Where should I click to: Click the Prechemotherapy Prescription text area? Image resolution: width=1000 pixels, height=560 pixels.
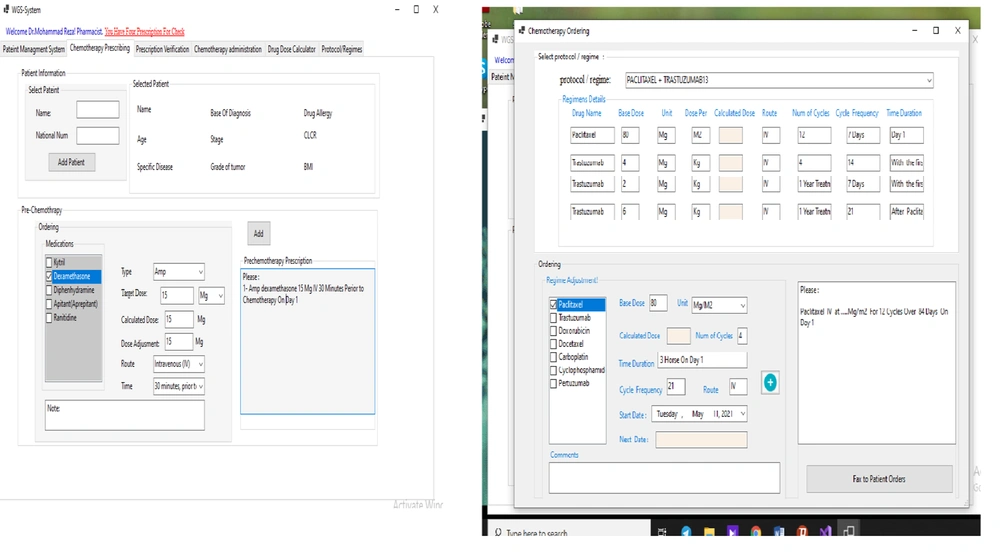tap(307, 341)
